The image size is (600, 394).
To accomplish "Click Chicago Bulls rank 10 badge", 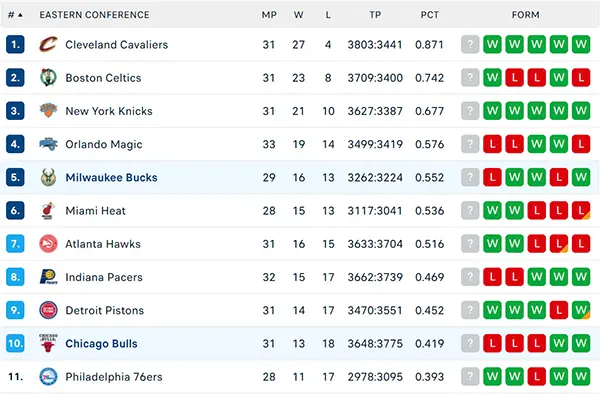I will click(x=15, y=344).
